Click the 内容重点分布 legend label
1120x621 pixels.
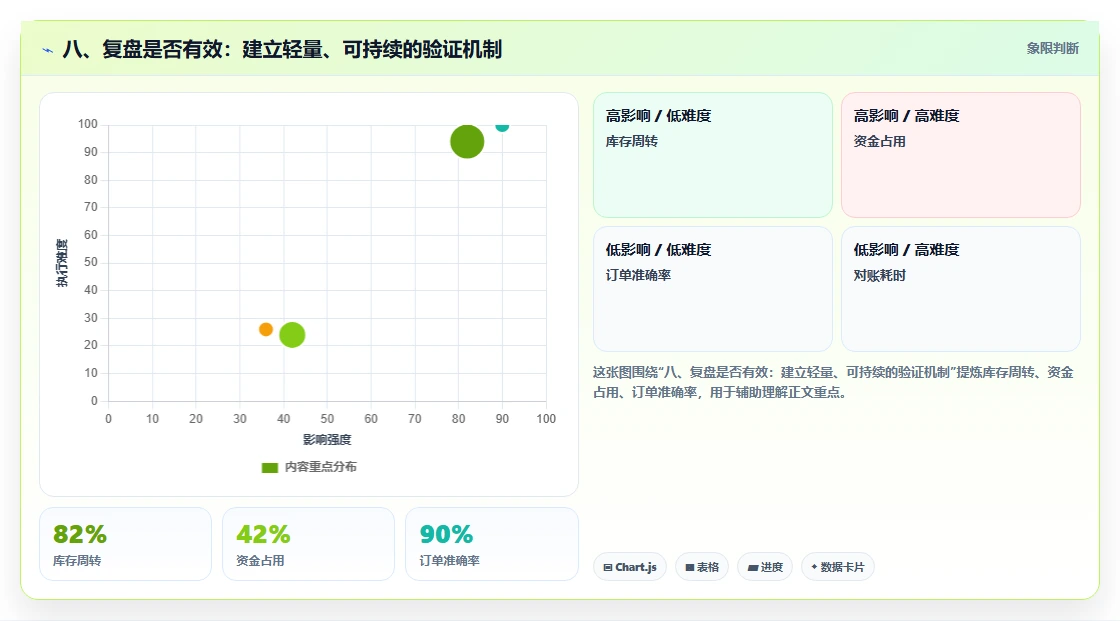pyautogui.click(x=321, y=467)
